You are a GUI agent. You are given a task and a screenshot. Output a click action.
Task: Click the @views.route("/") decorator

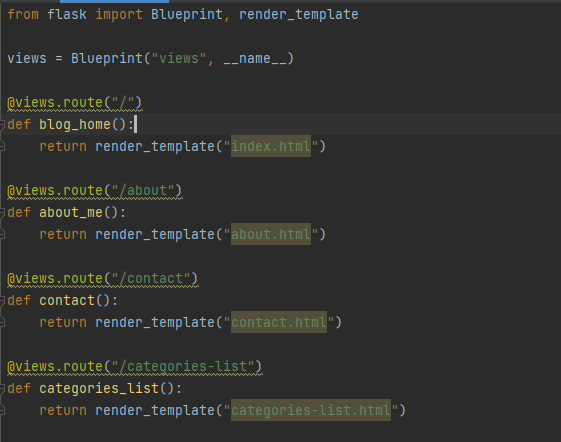pyautogui.click(x=74, y=103)
